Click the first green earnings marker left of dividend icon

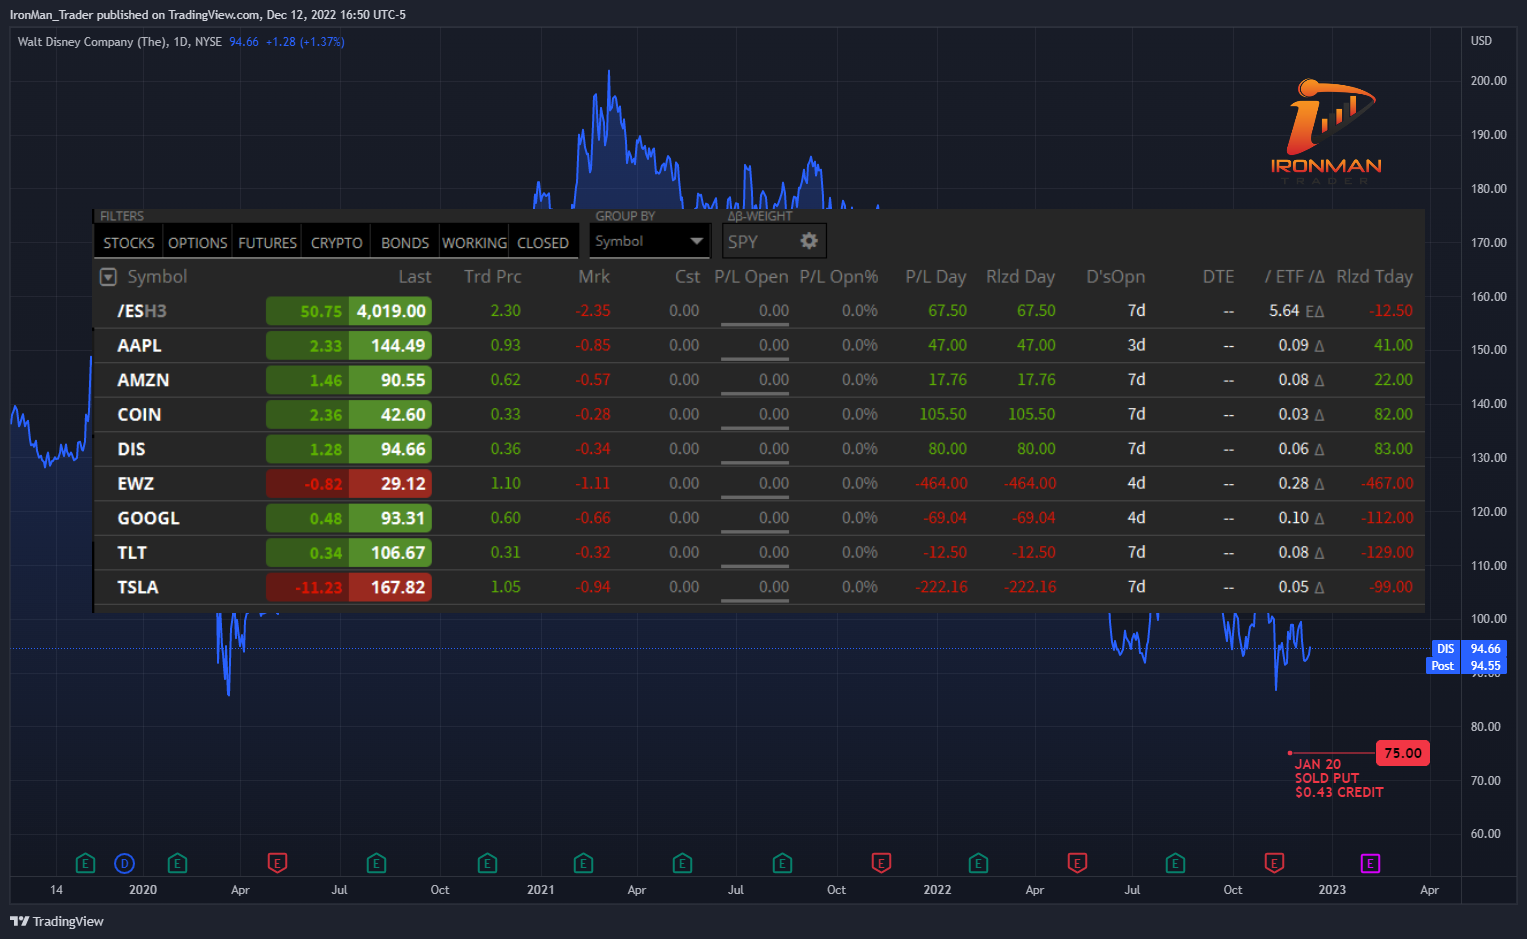85,863
